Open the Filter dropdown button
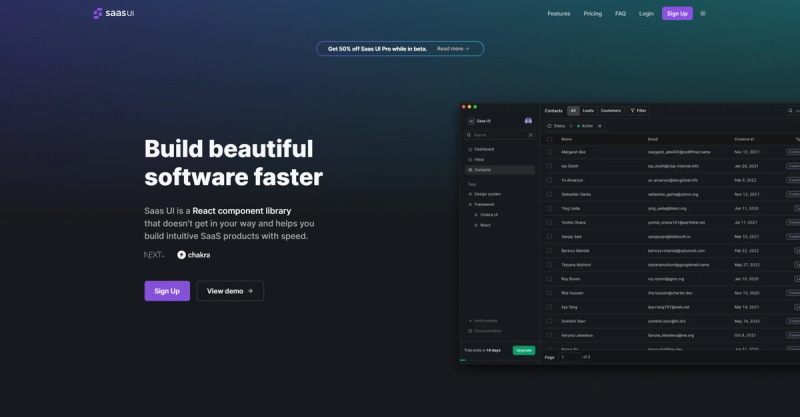This screenshot has width=800, height=417. pos(638,110)
